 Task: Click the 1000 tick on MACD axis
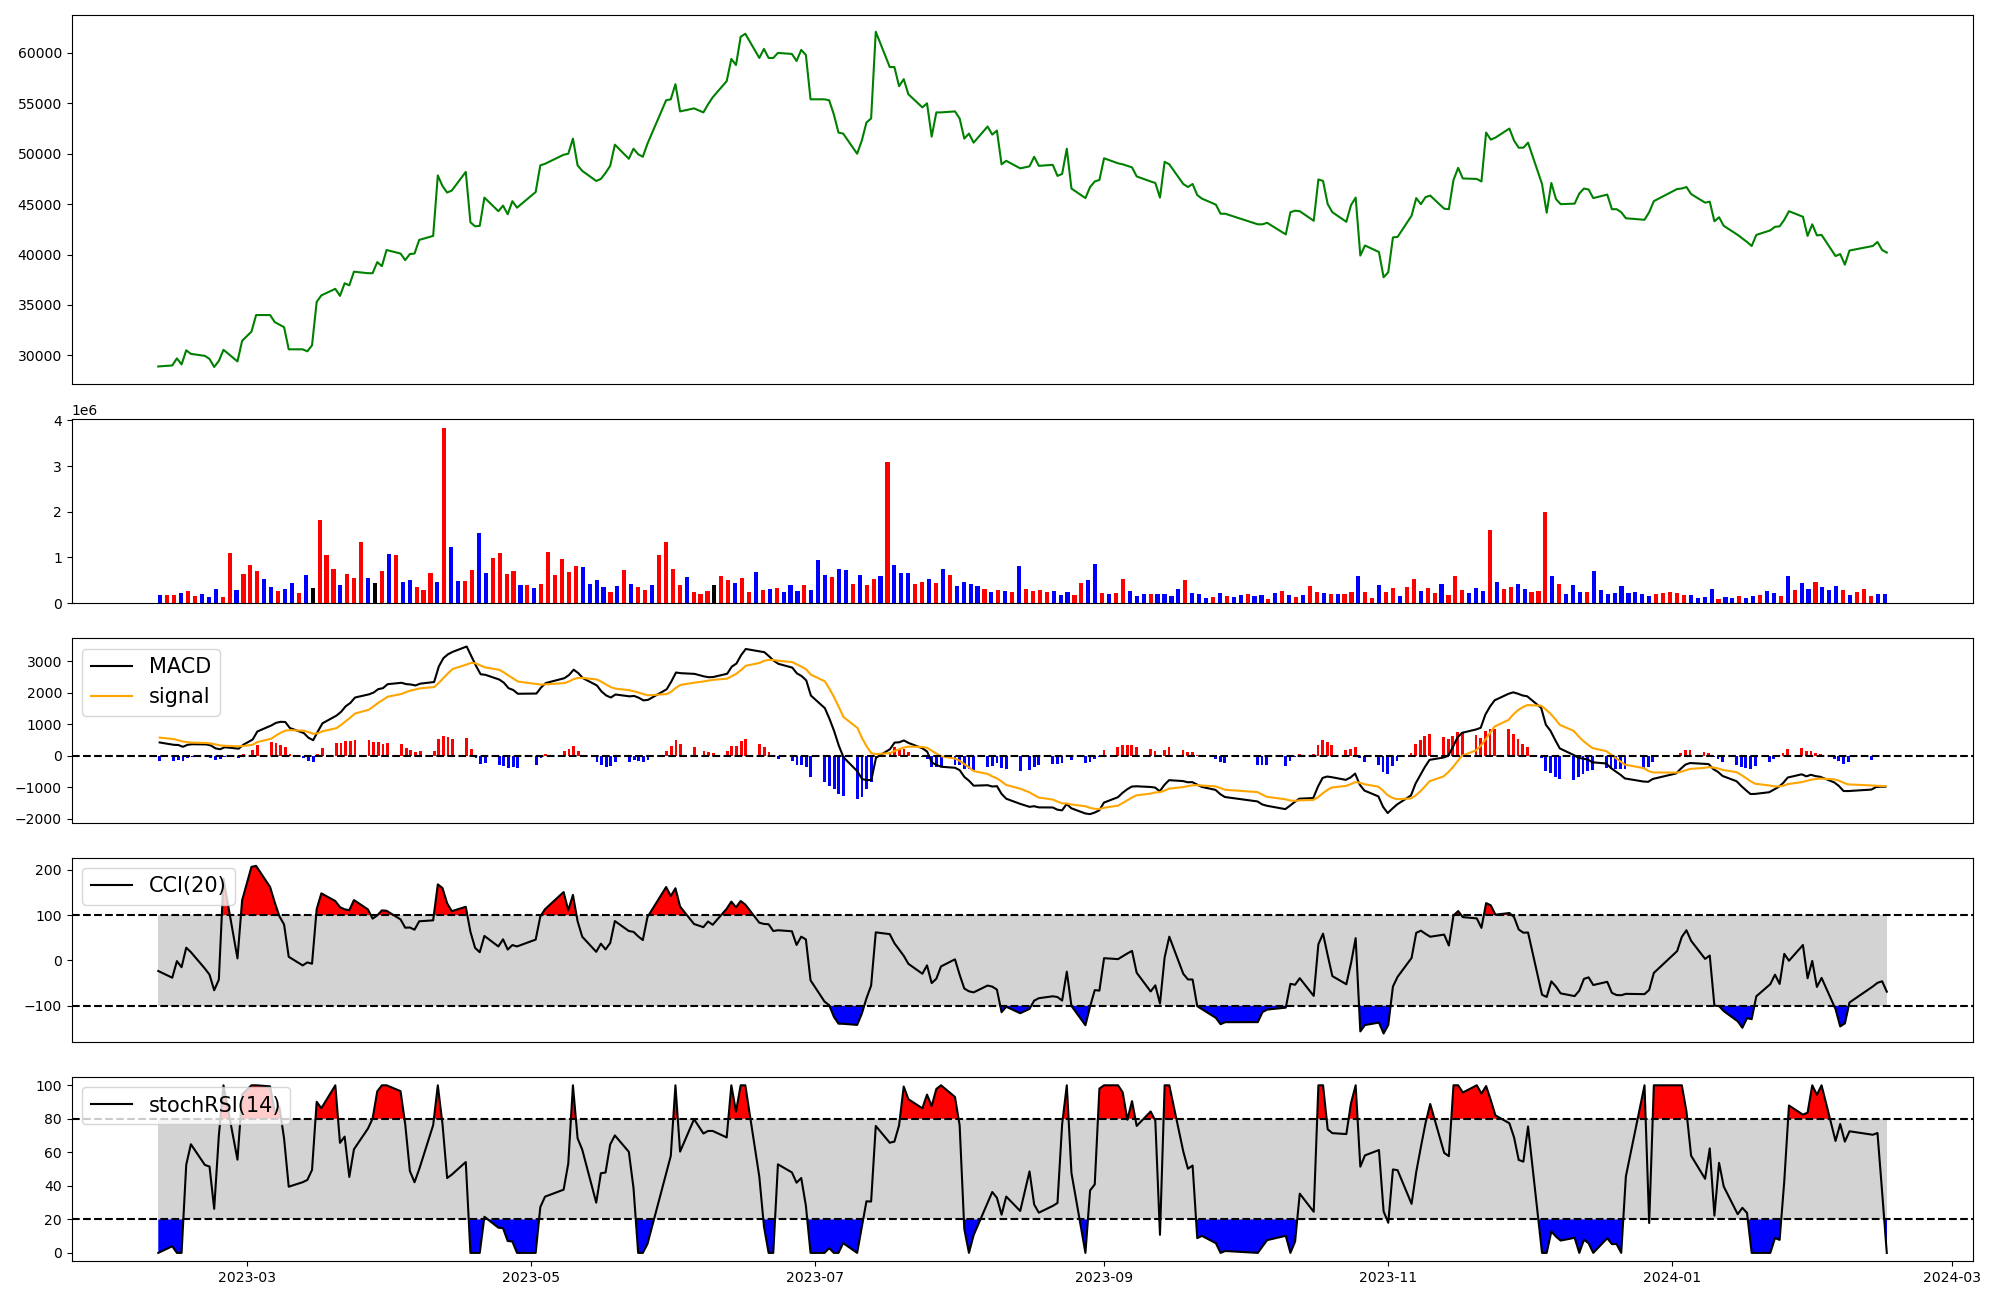(44, 725)
